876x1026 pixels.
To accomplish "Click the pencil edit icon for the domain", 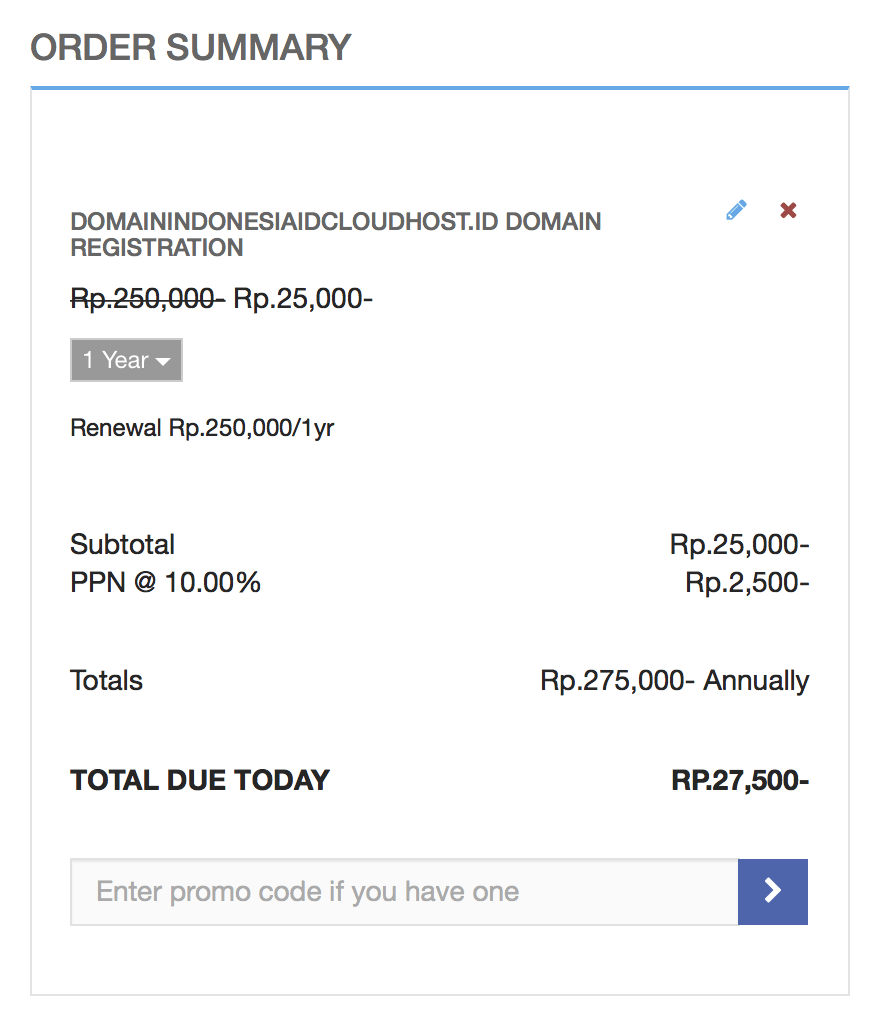I will (737, 210).
